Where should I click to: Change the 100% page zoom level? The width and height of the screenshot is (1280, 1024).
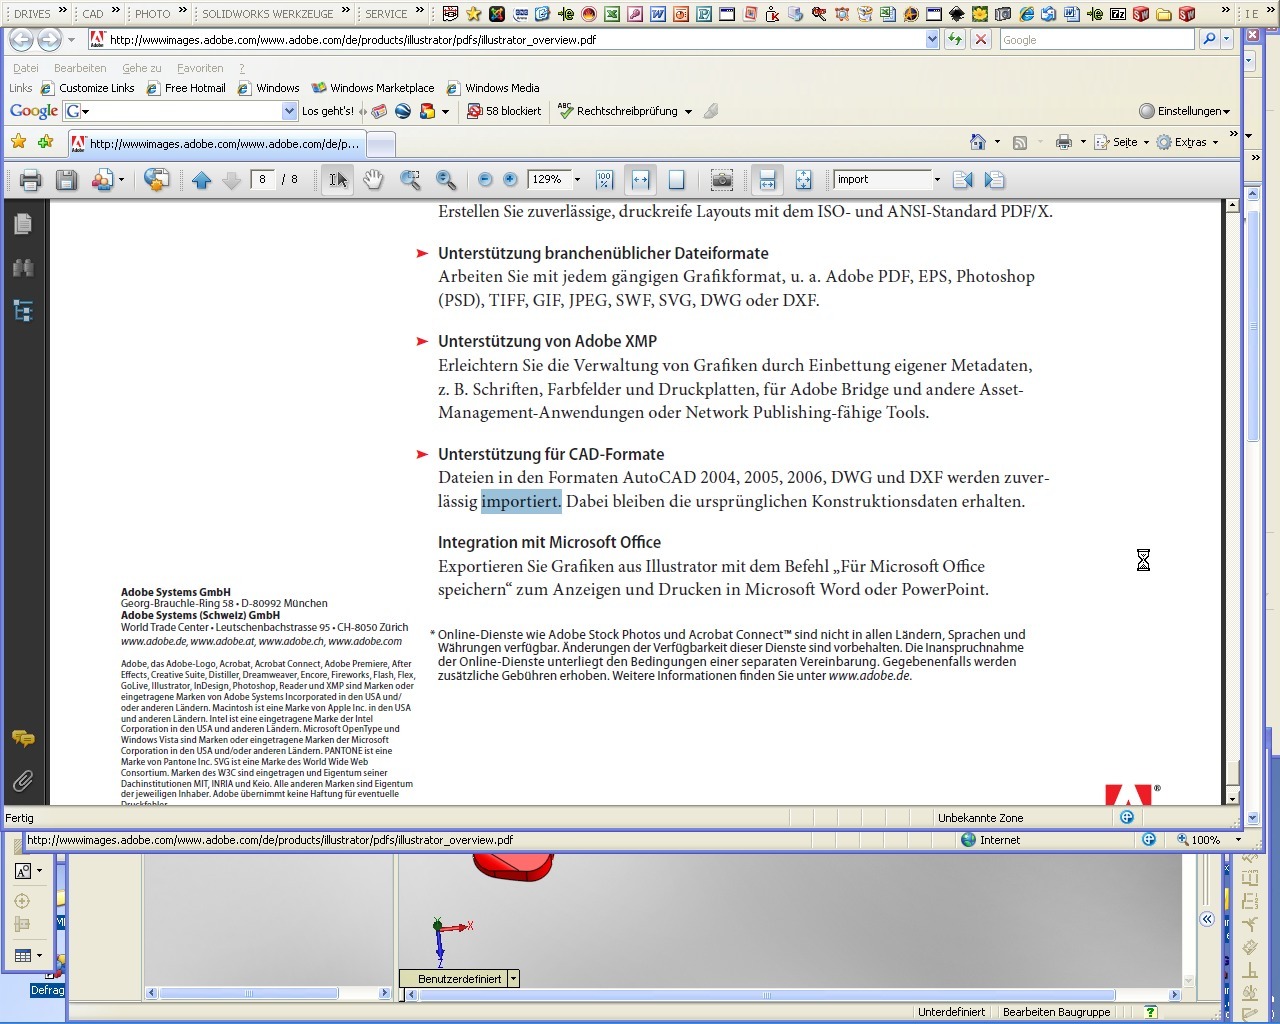pos(1211,840)
